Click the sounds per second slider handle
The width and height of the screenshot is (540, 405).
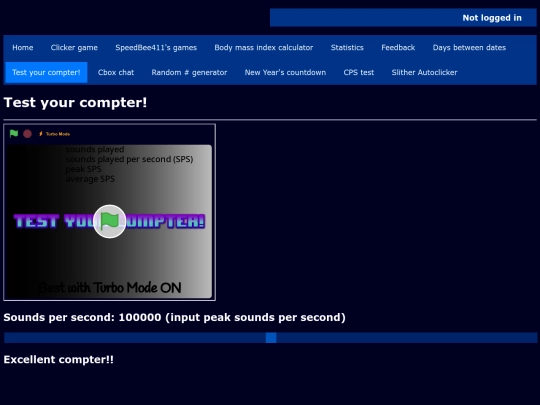pyautogui.click(x=271, y=338)
